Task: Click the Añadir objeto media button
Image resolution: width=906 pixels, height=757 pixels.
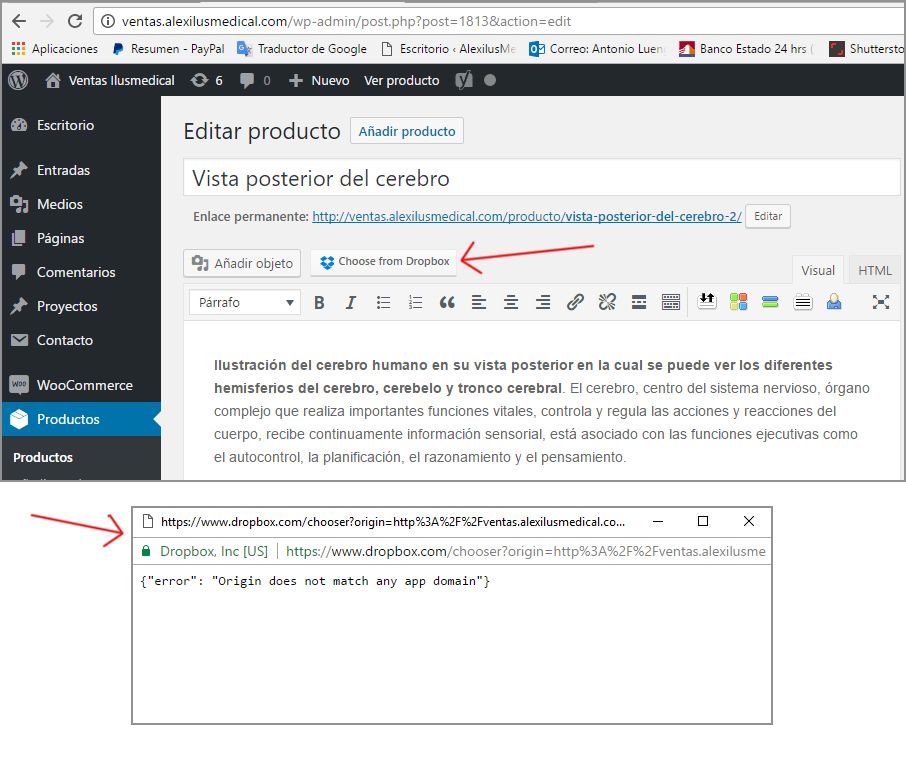Action: coord(242,264)
